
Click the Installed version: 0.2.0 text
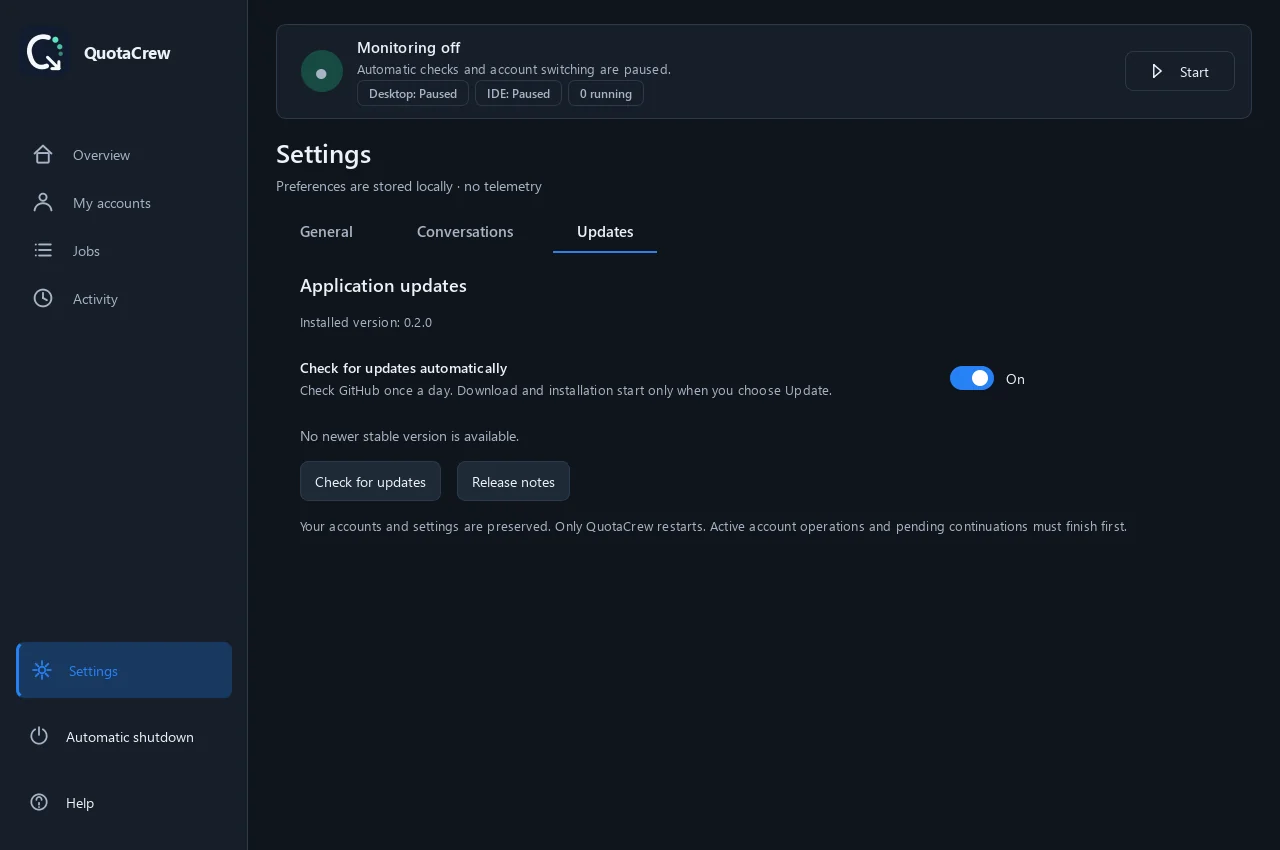pyautogui.click(x=366, y=322)
